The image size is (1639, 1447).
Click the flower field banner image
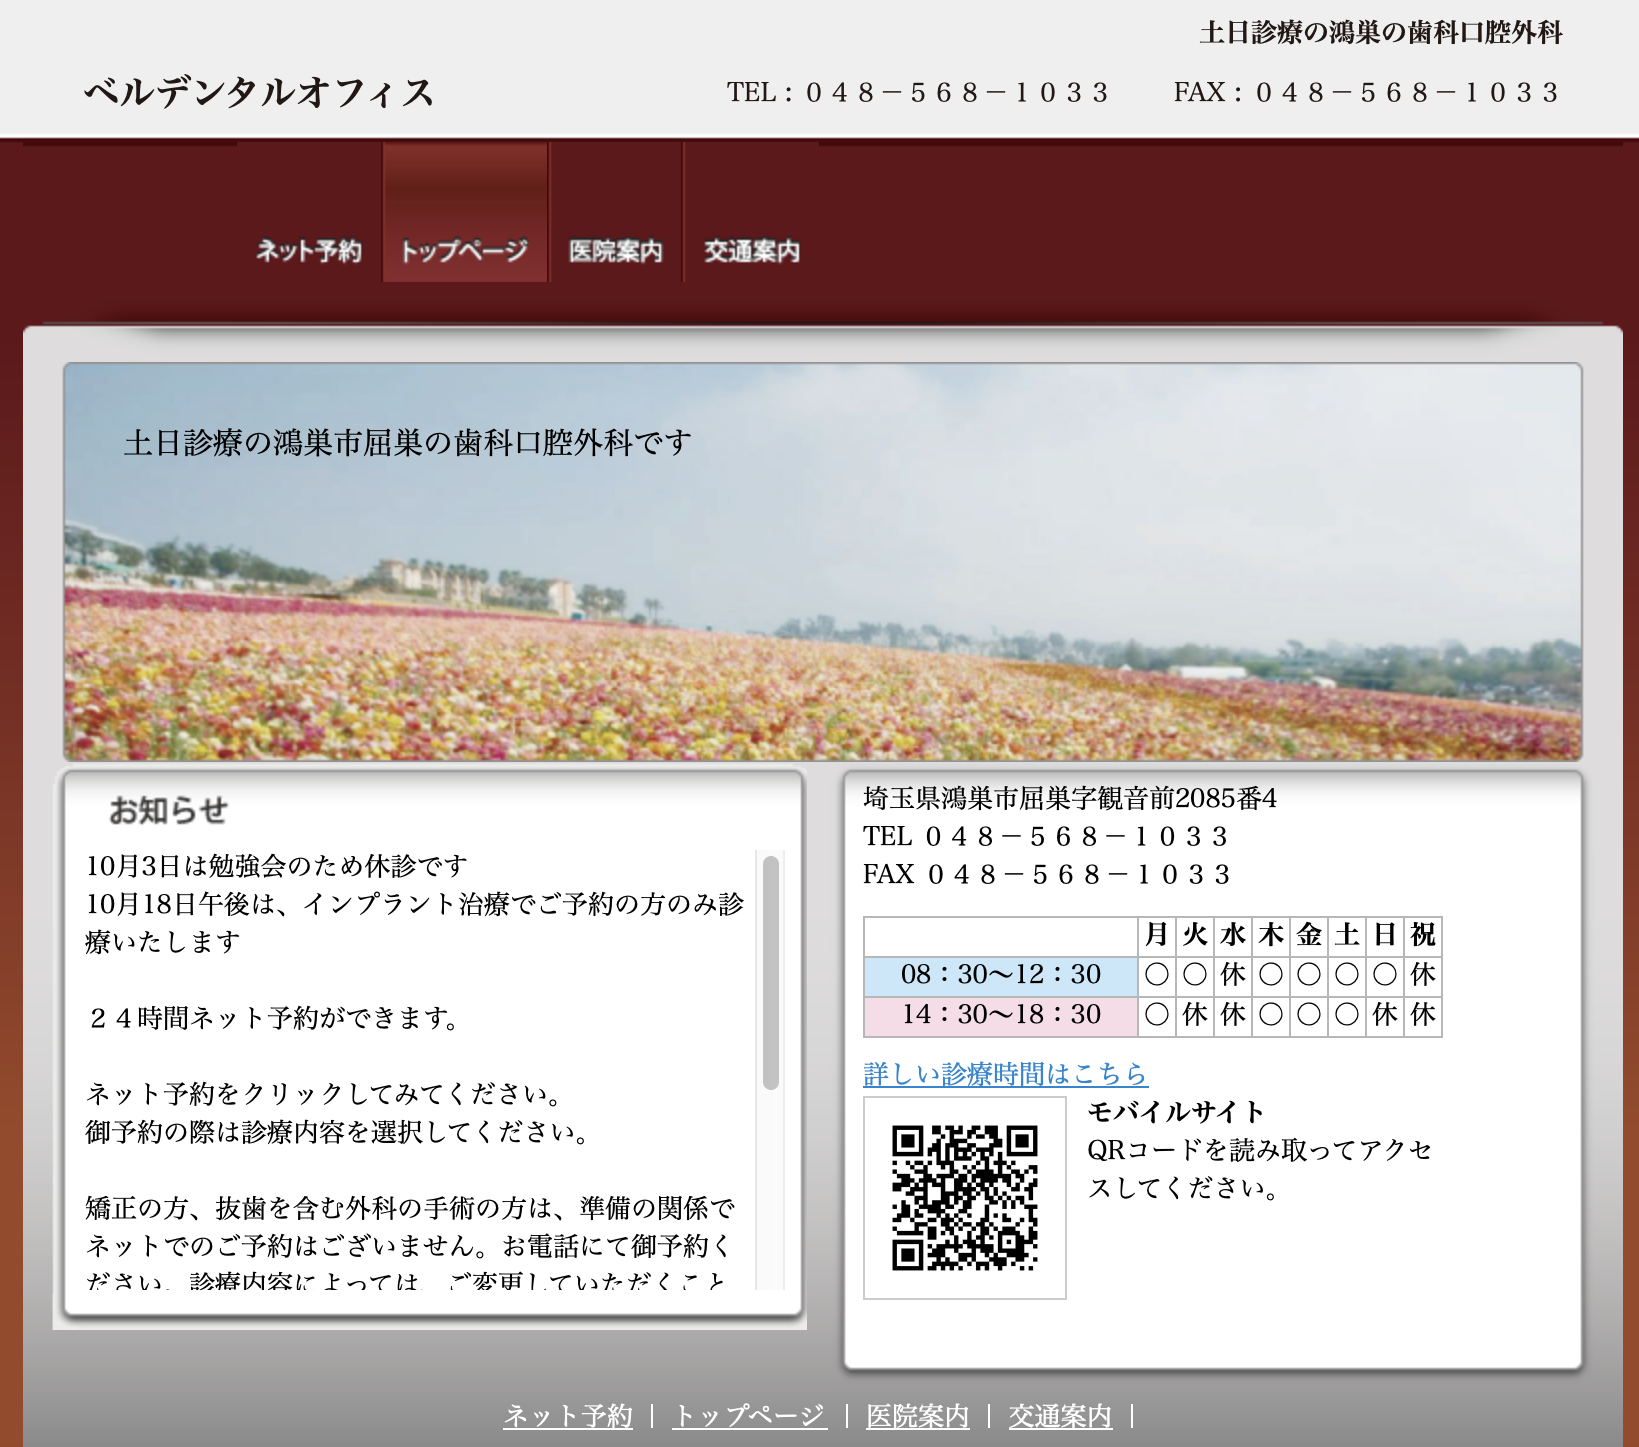pos(822,600)
